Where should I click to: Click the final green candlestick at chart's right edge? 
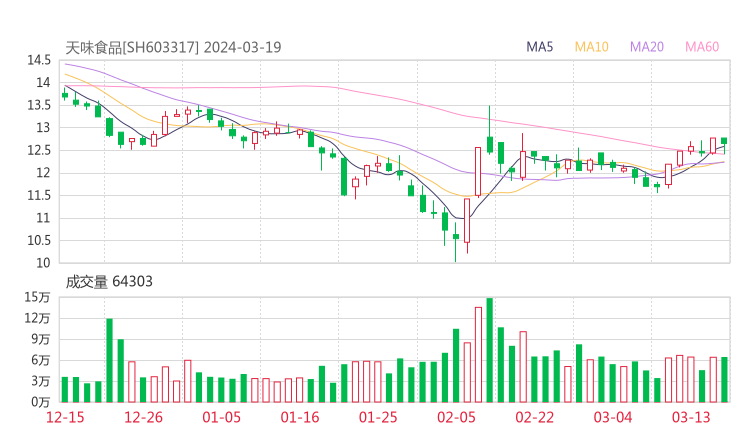[724, 144]
